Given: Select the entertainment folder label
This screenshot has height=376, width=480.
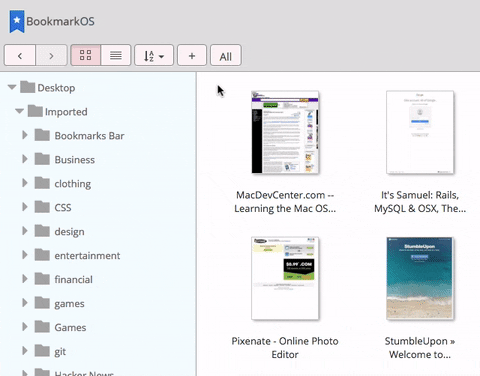Looking at the screenshot, I should click(x=87, y=256).
